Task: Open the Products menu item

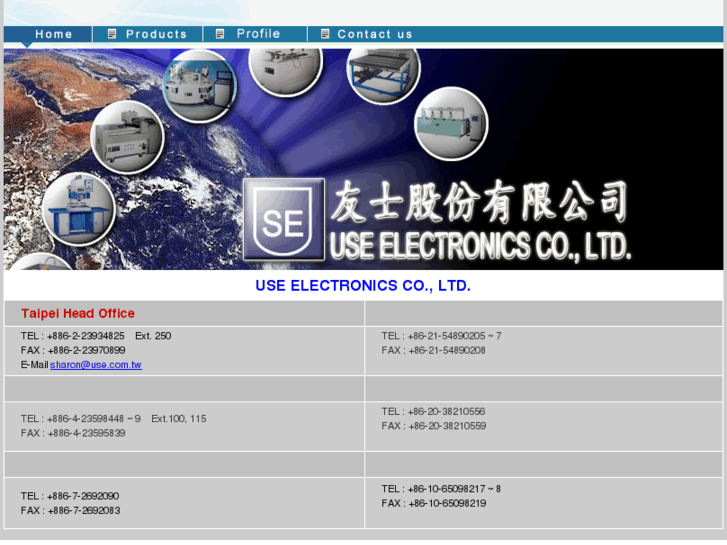Action: click(156, 34)
